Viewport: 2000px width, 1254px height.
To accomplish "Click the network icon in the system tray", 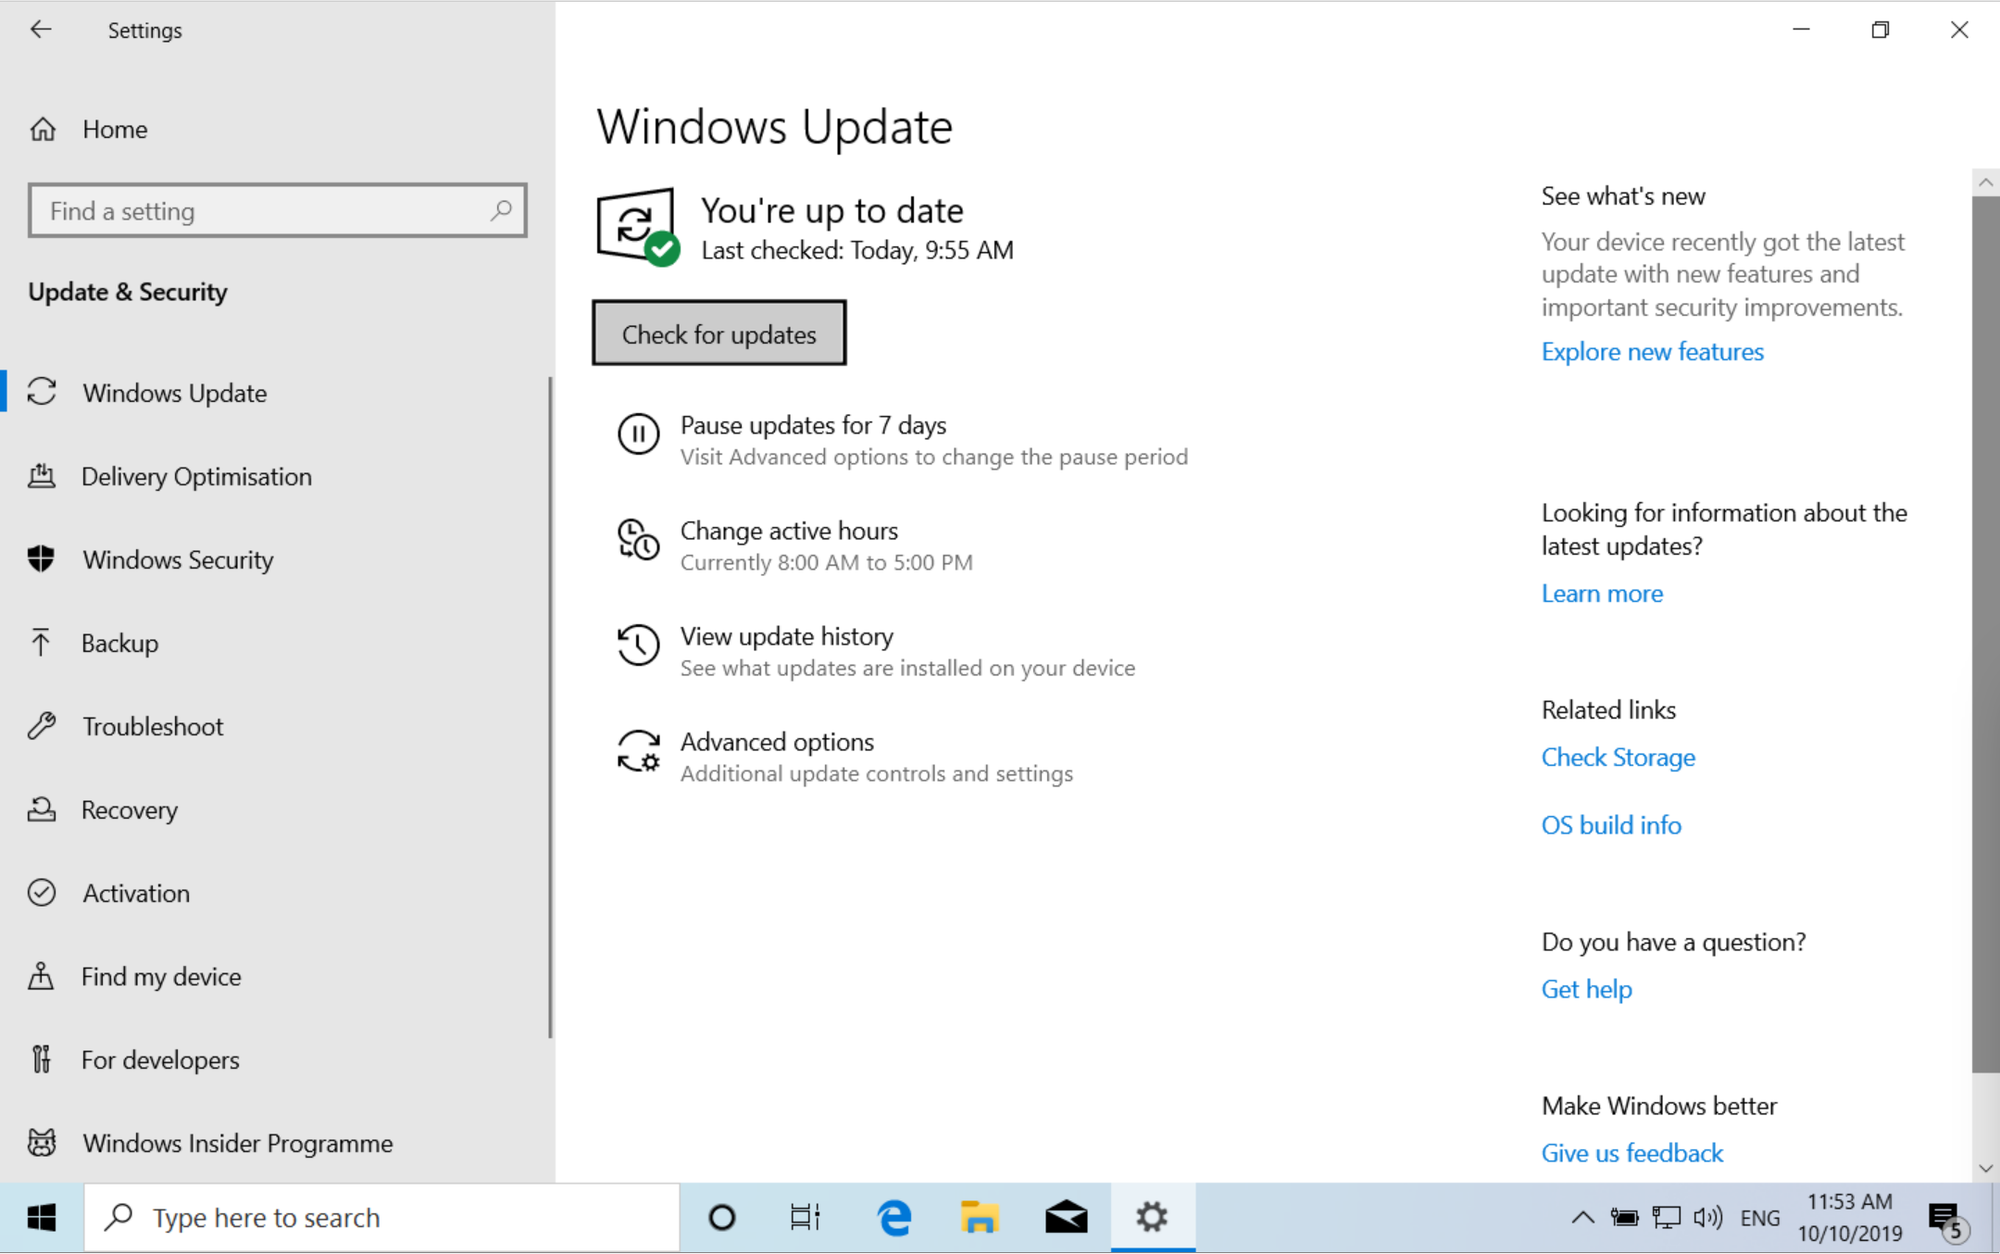I will pyautogui.click(x=1666, y=1217).
